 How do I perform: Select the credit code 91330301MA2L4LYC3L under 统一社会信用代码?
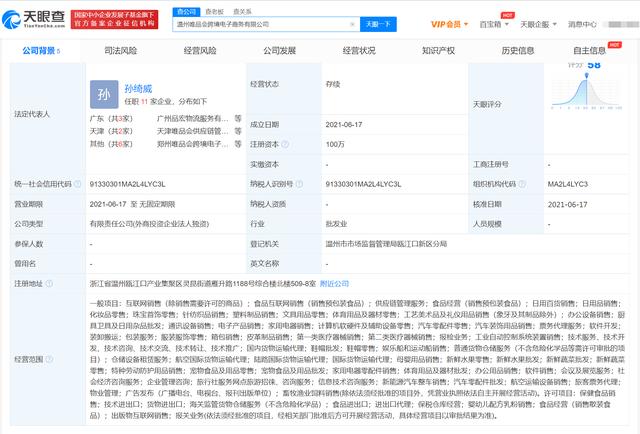pyautogui.click(x=127, y=184)
